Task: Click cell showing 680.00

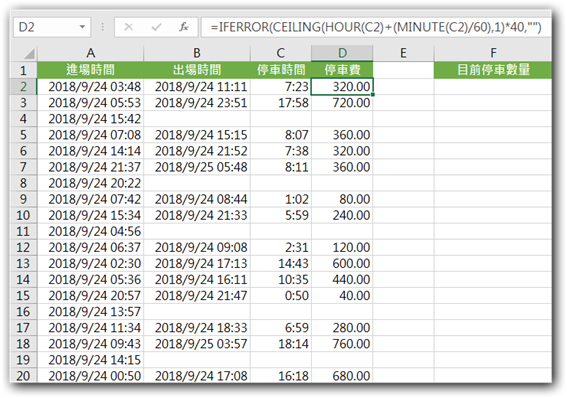Action: click(342, 376)
